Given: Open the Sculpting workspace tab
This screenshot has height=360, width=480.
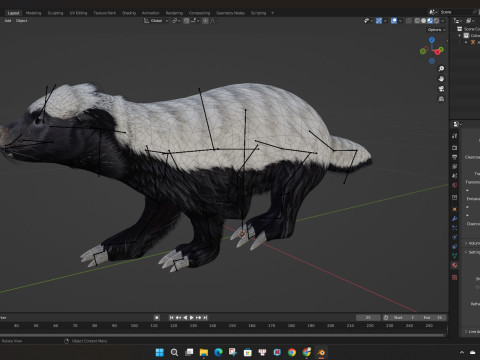Looking at the screenshot, I should 55,13.
